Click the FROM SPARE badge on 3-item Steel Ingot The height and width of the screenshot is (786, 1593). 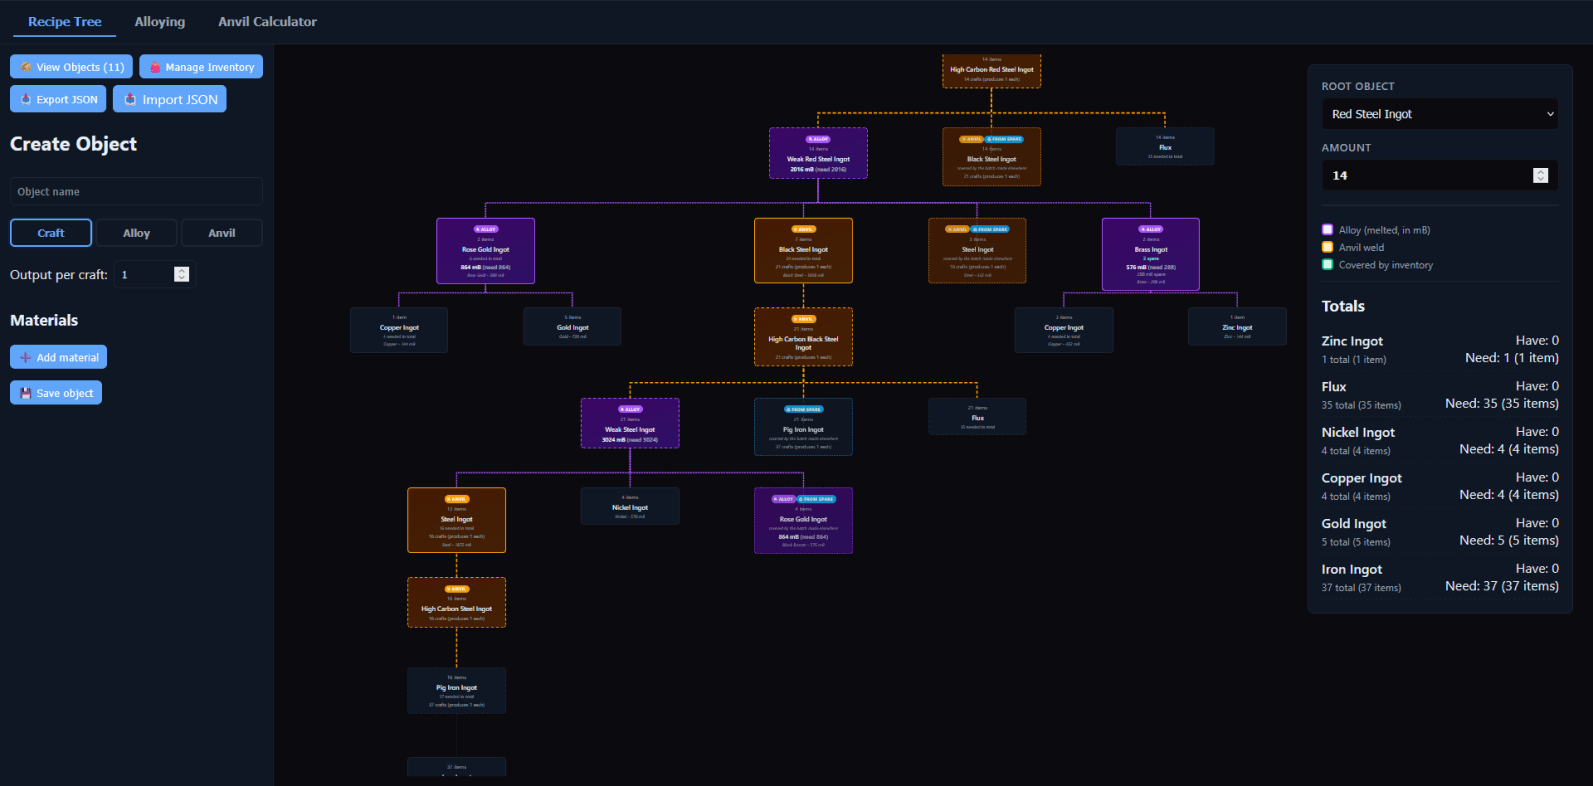click(991, 229)
